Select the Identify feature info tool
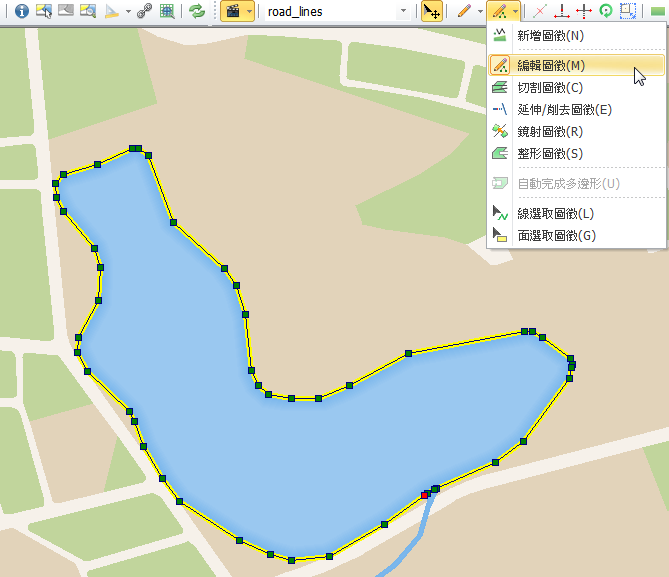This screenshot has height=577, width=669. (x=22, y=11)
